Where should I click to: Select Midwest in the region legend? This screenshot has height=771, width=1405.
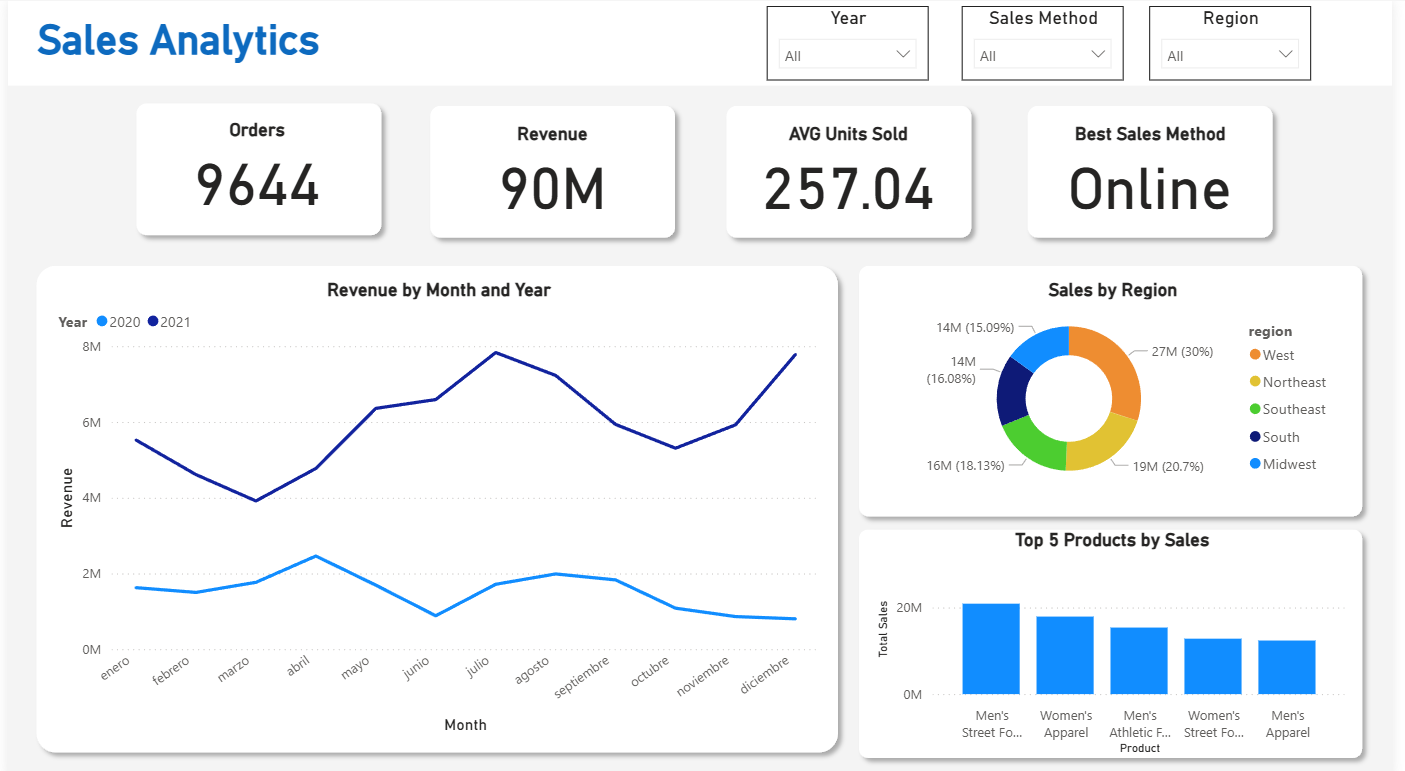click(1288, 464)
